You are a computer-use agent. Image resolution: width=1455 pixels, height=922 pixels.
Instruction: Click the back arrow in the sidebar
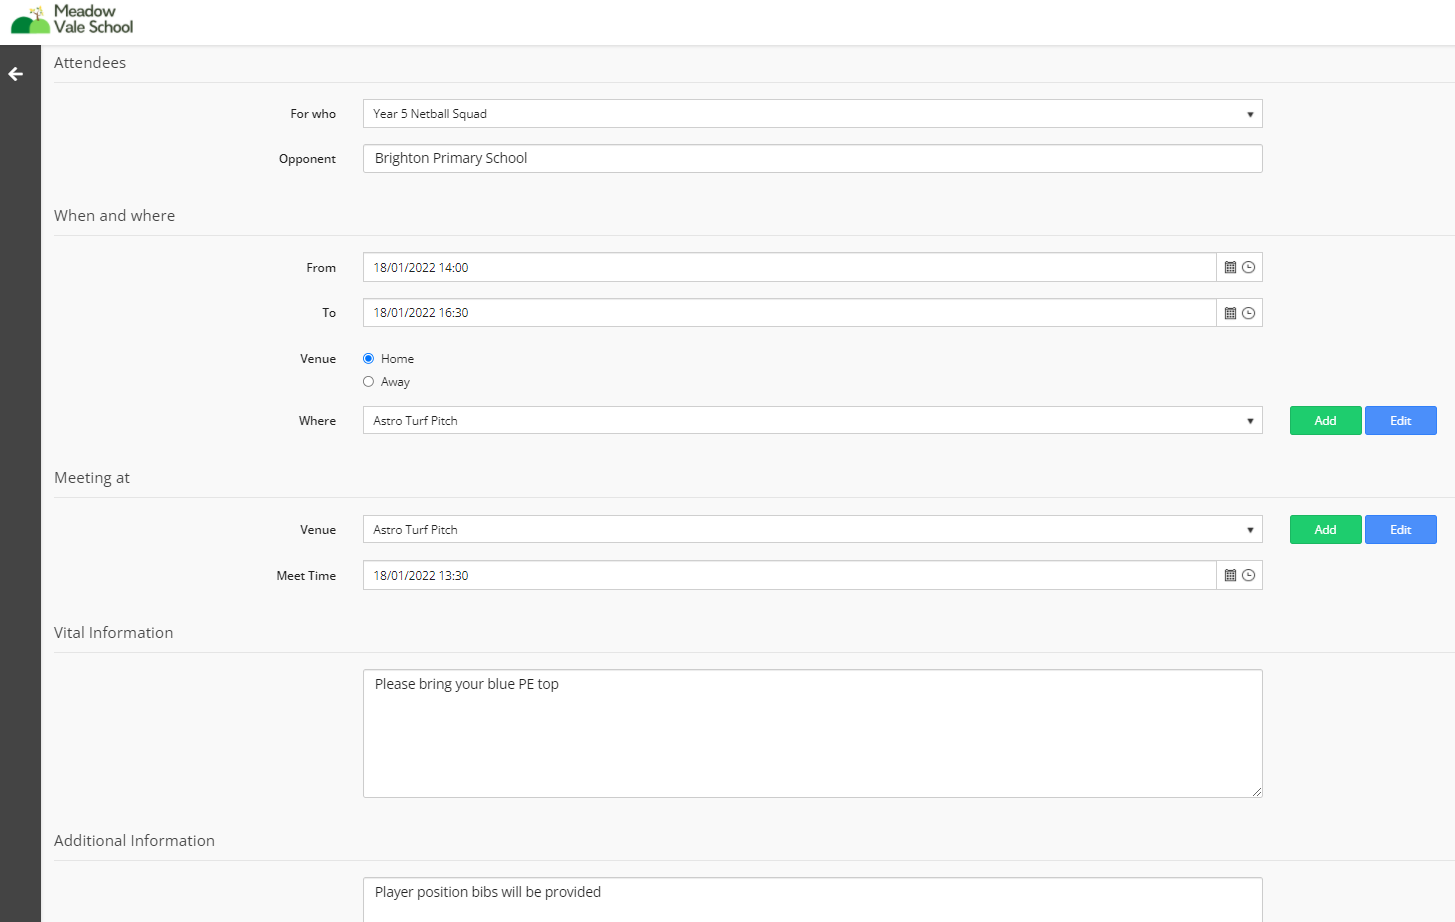(16, 74)
